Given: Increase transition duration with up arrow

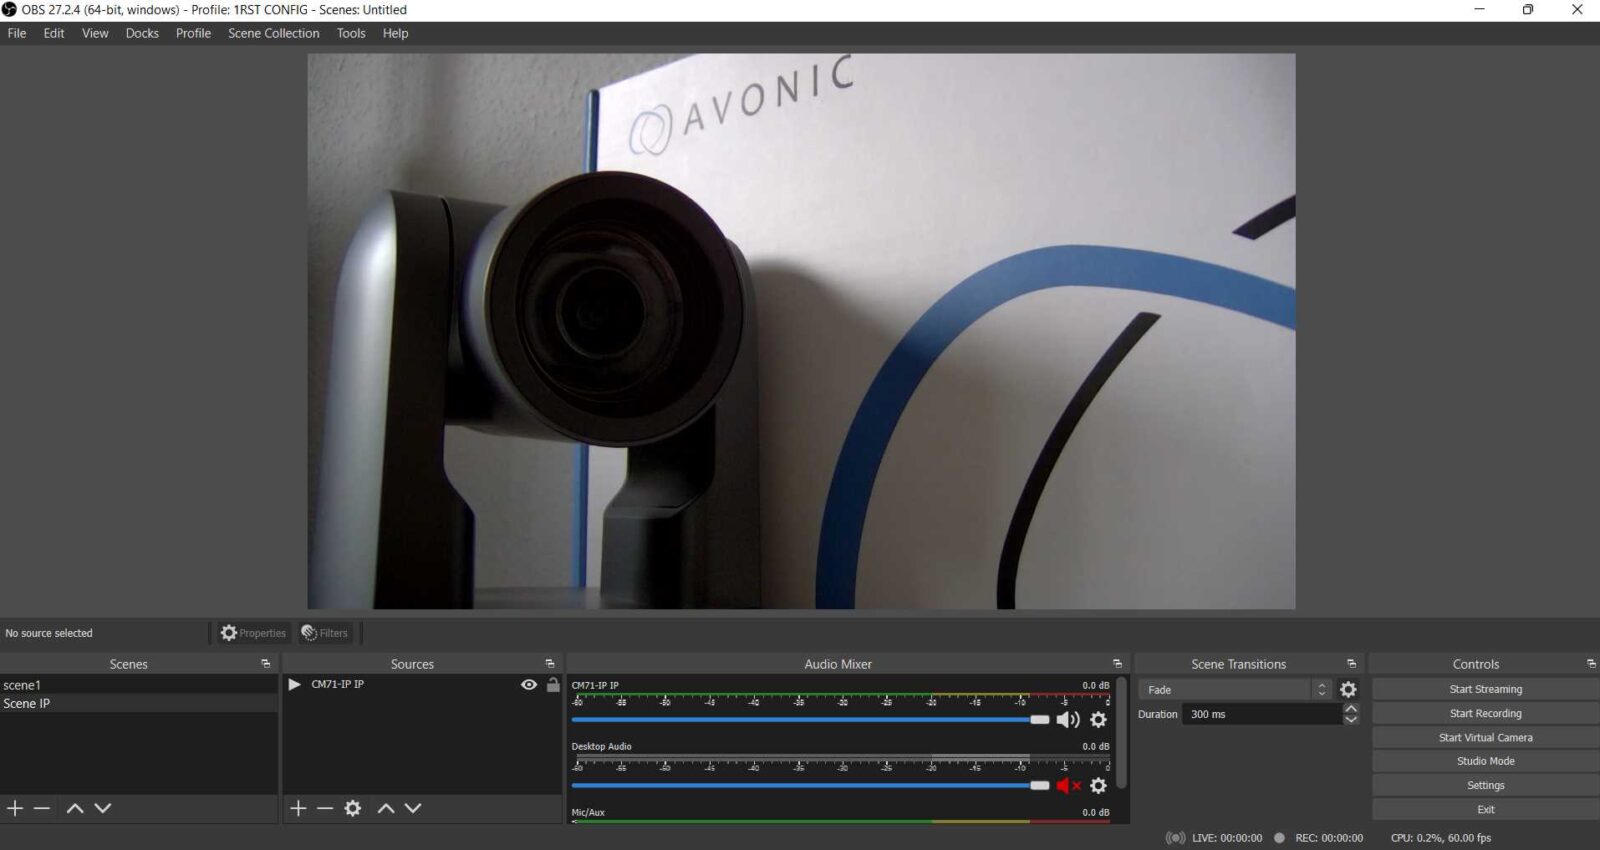Looking at the screenshot, I should 1351,708.
